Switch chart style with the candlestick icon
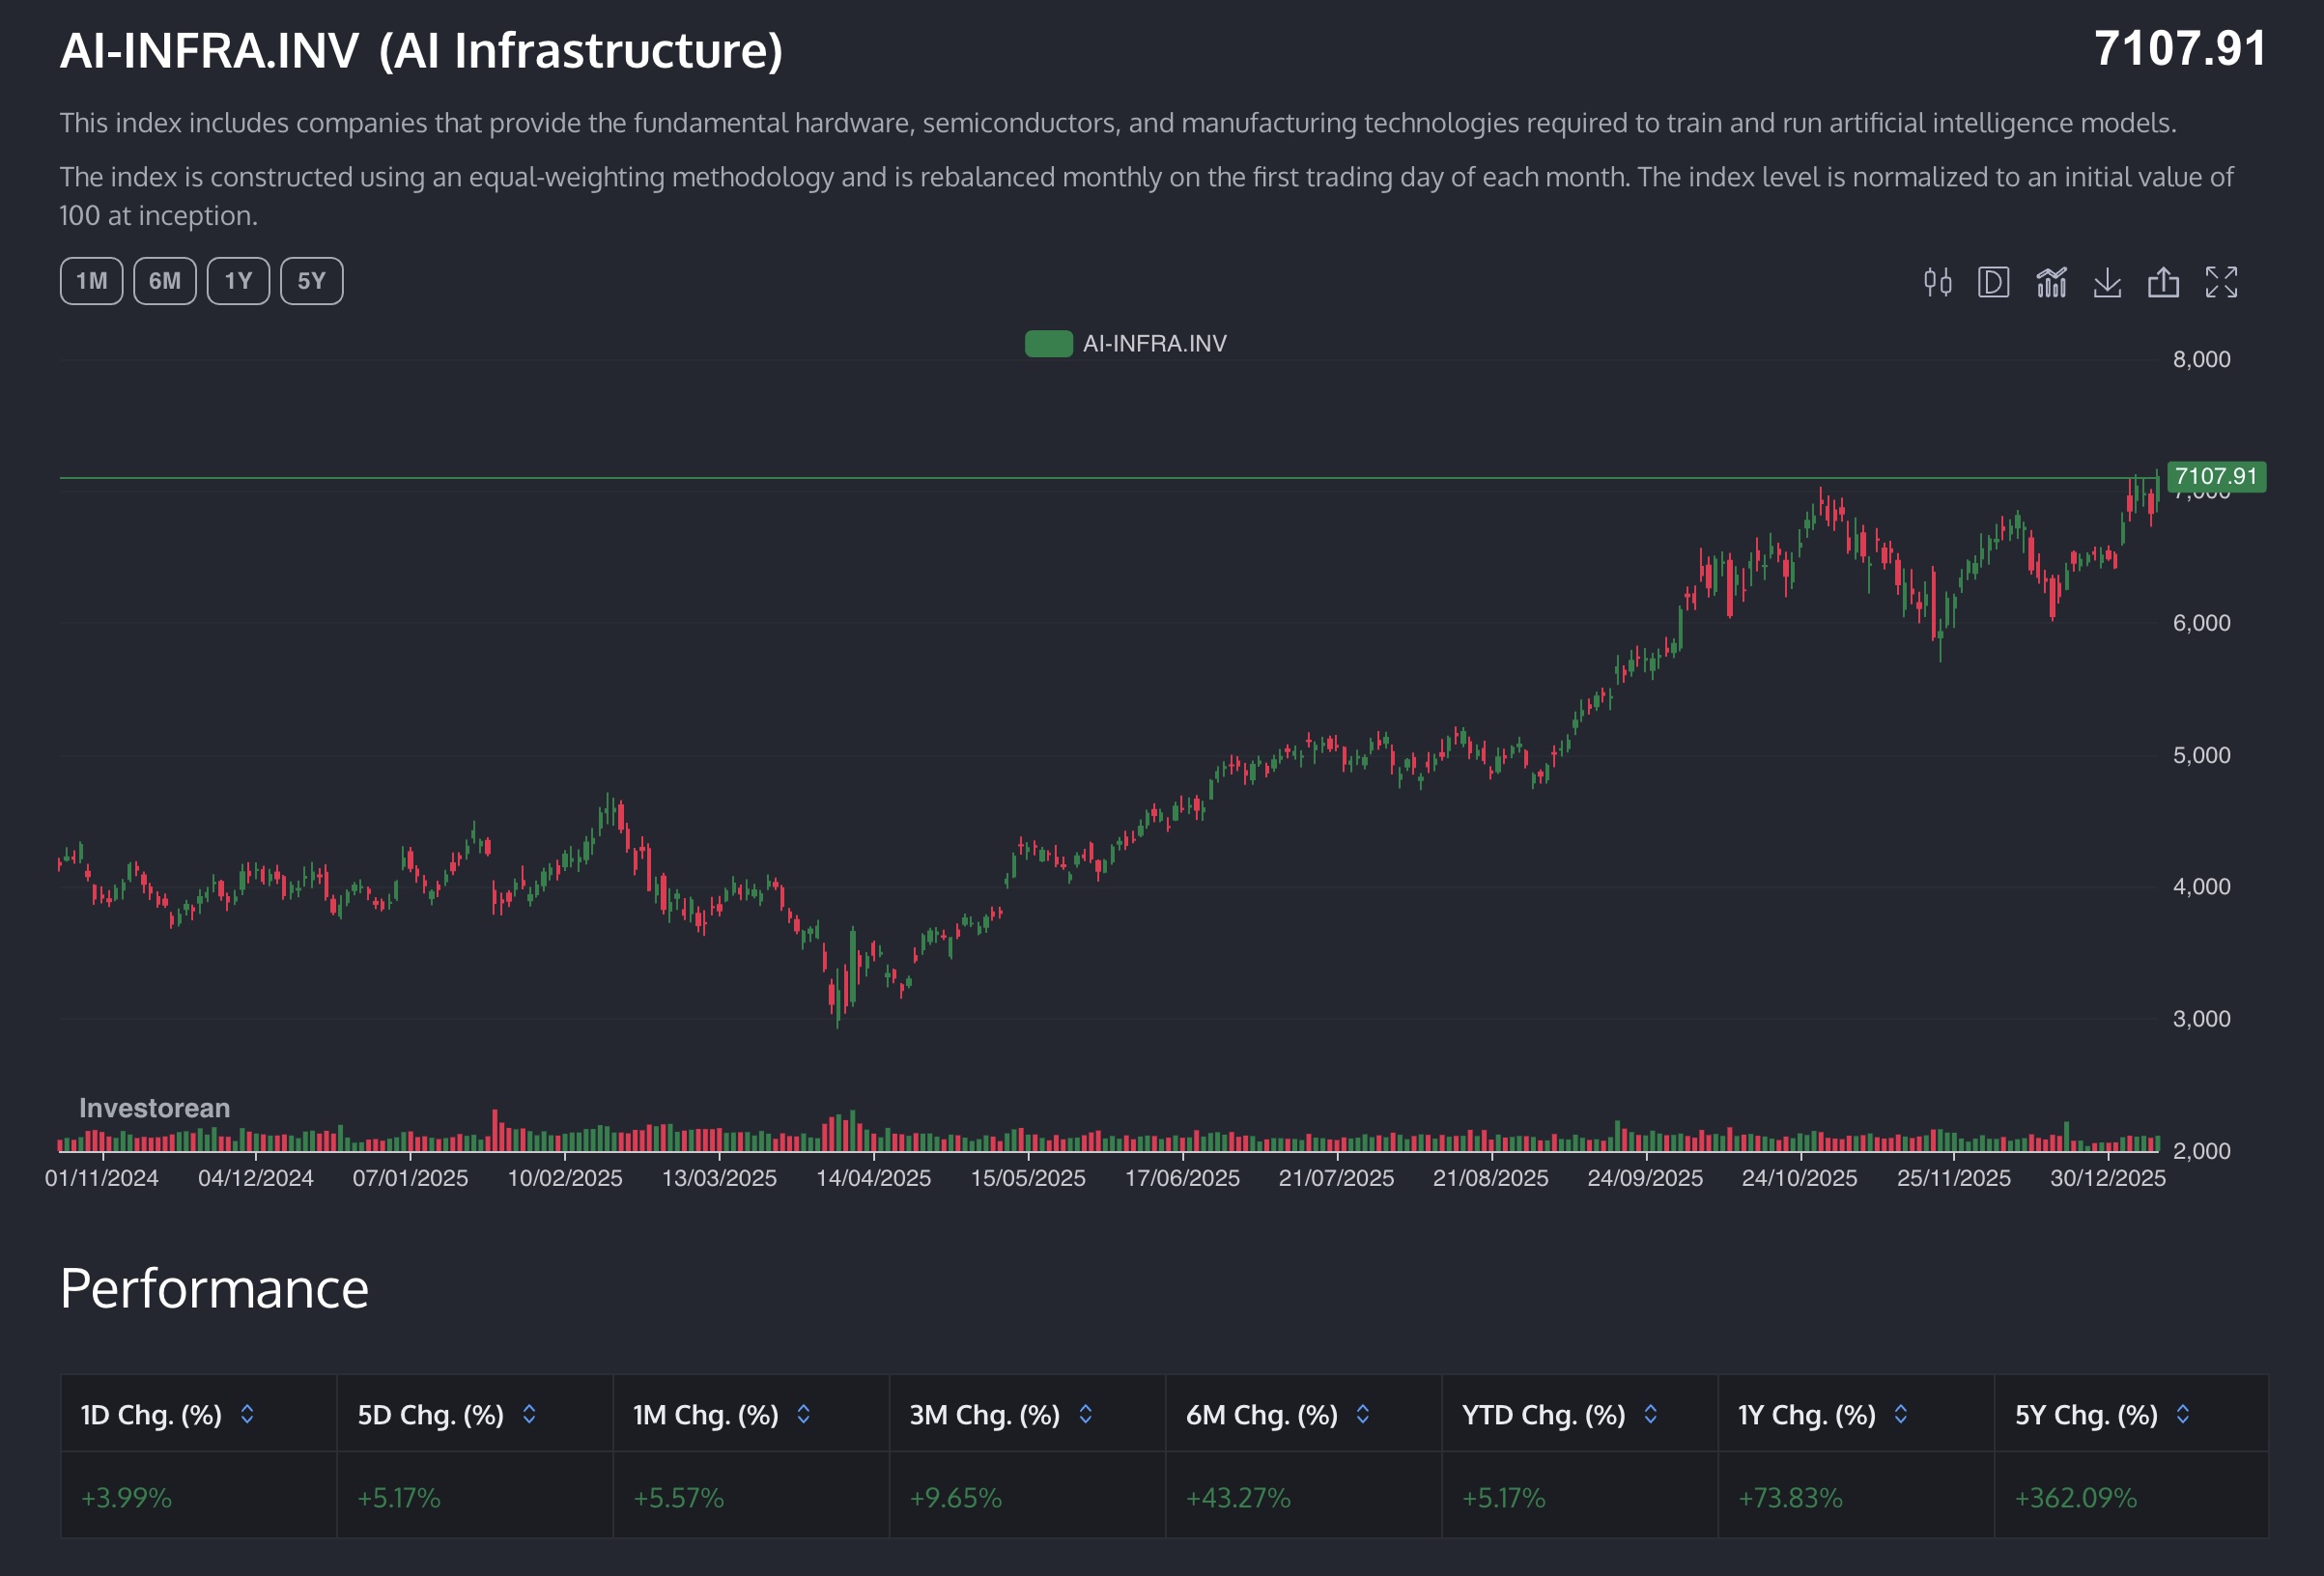Screen dimensions: 2324x1576 pyautogui.click(x=1937, y=284)
